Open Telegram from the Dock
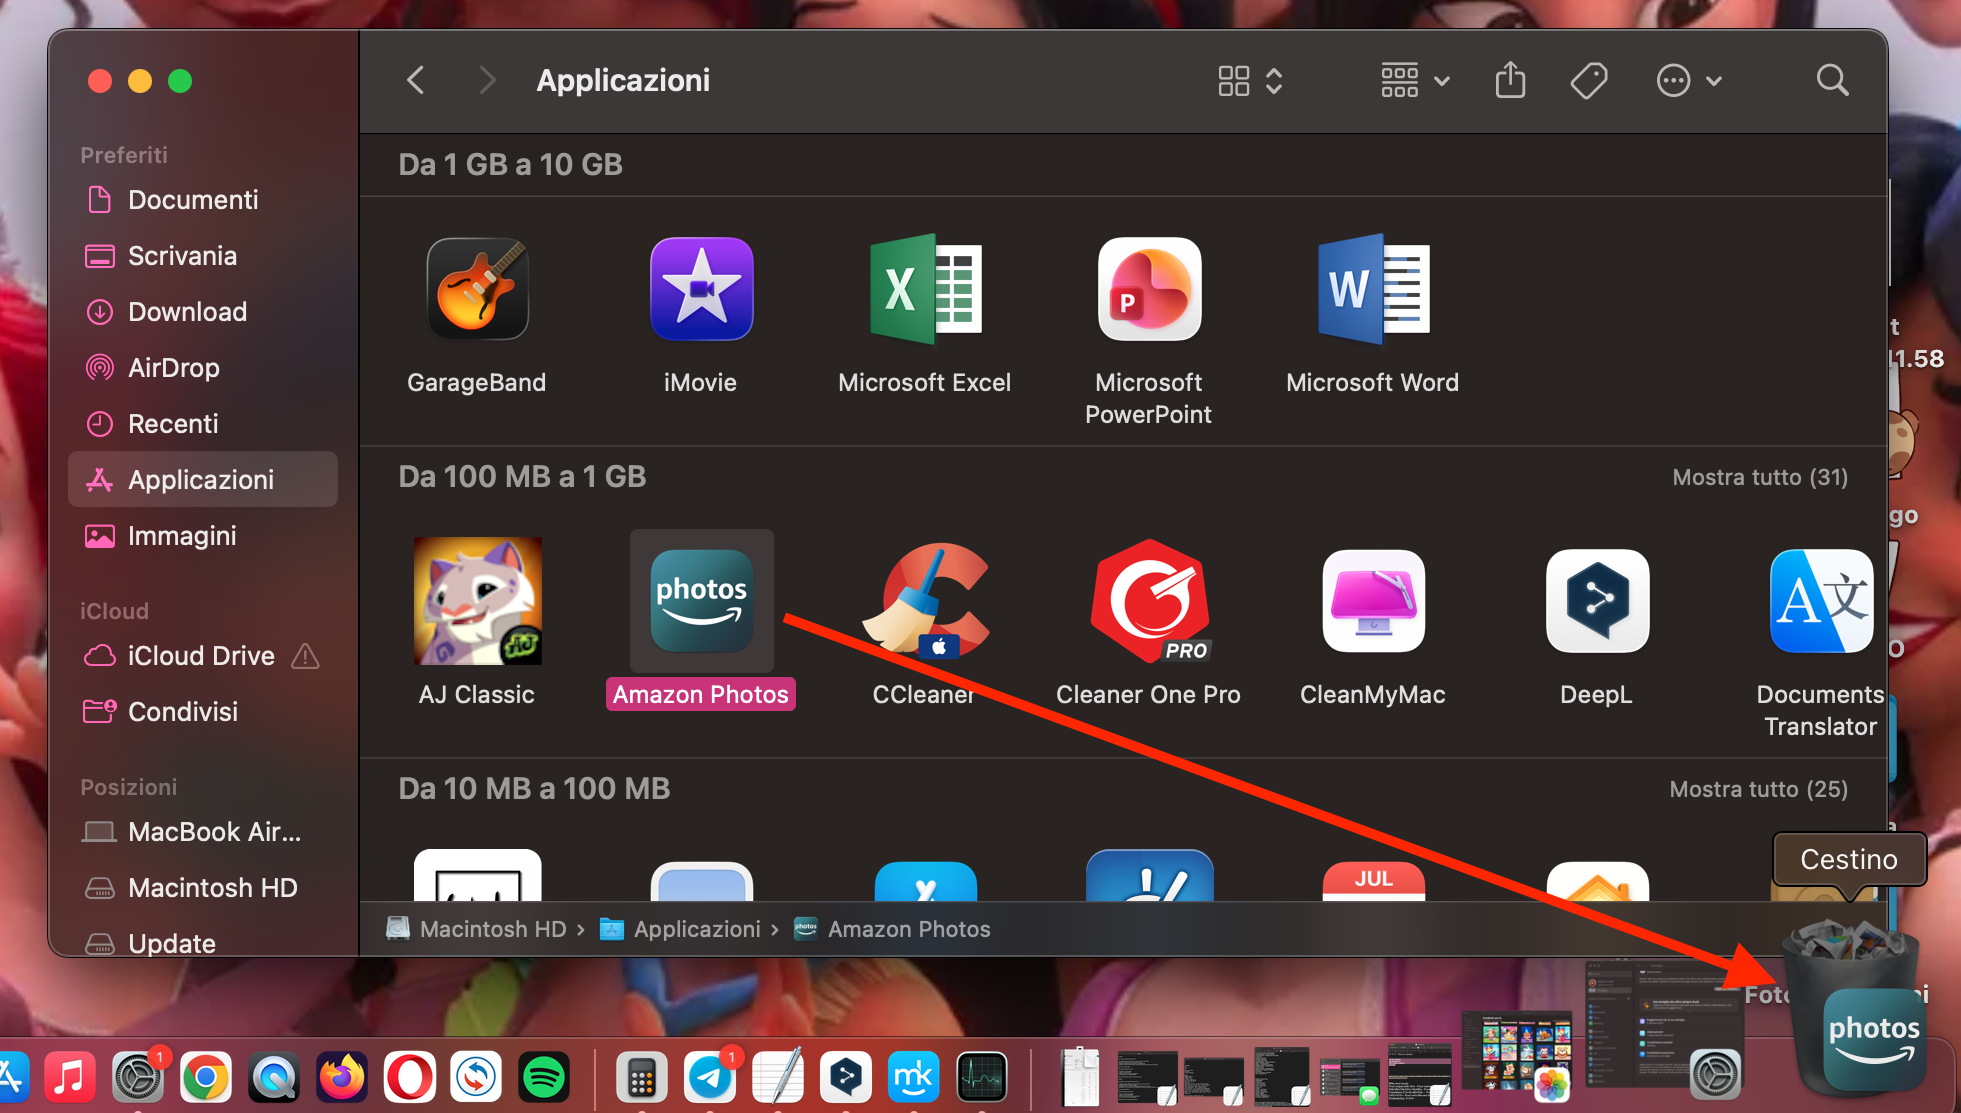Viewport: 1961px width, 1113px height. pos(710,1077)
